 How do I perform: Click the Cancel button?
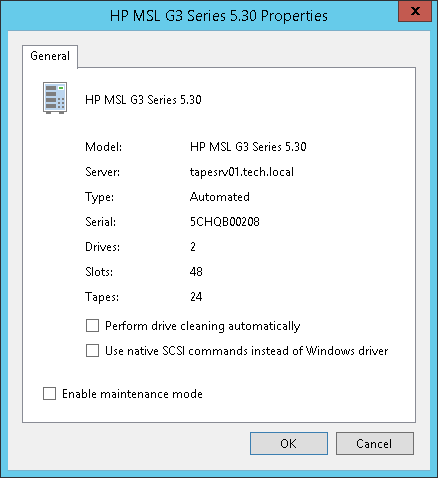pos(375,444)
